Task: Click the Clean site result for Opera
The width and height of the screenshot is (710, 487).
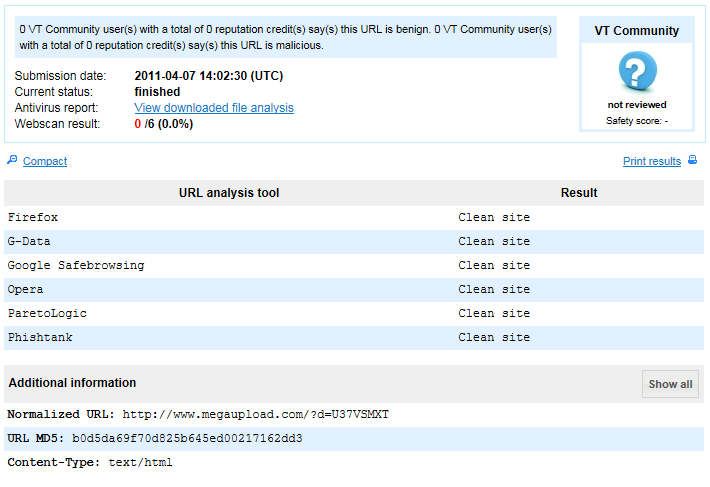Action: [x=494, y=289]
